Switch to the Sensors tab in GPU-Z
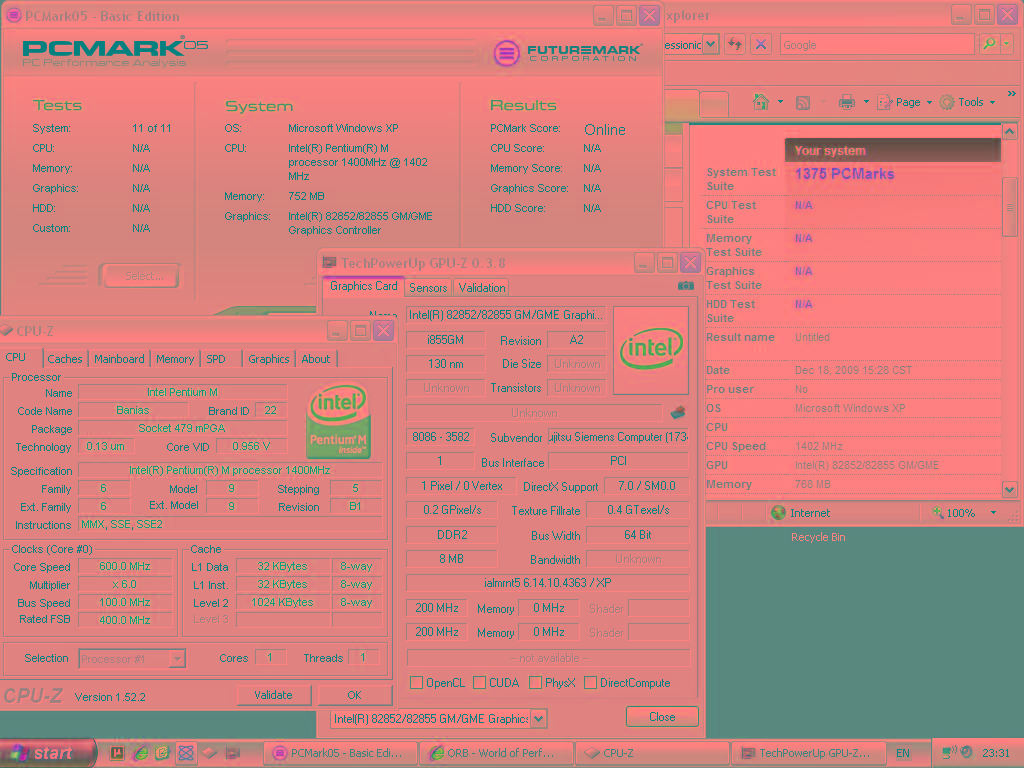 coord(428,287)
